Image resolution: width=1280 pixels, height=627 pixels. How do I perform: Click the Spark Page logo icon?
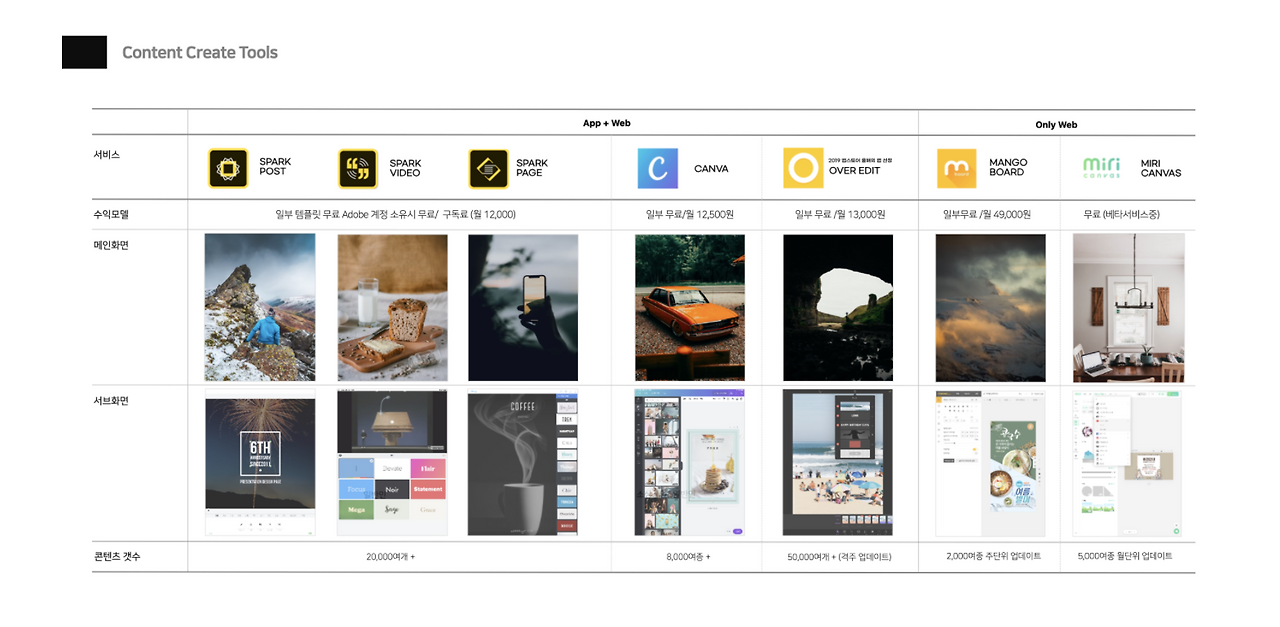tap(489, 168)
